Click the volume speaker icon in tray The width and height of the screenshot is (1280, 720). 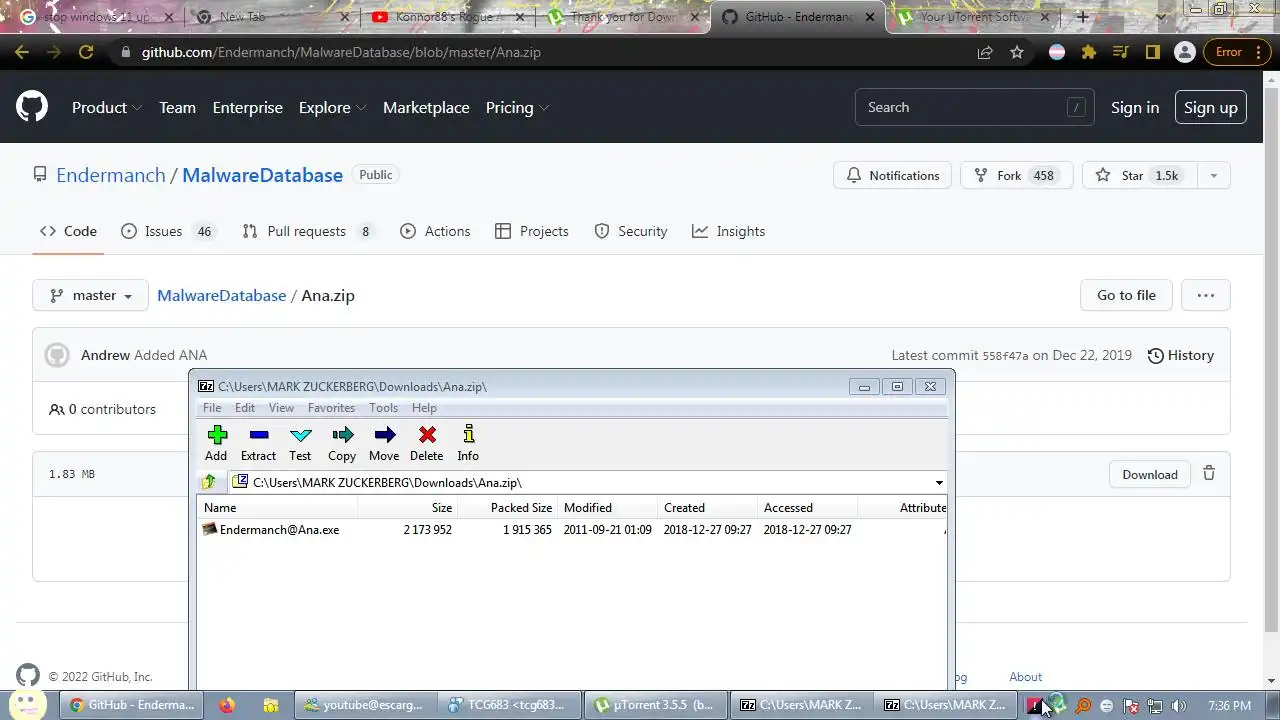click(x=1179, y=706)
